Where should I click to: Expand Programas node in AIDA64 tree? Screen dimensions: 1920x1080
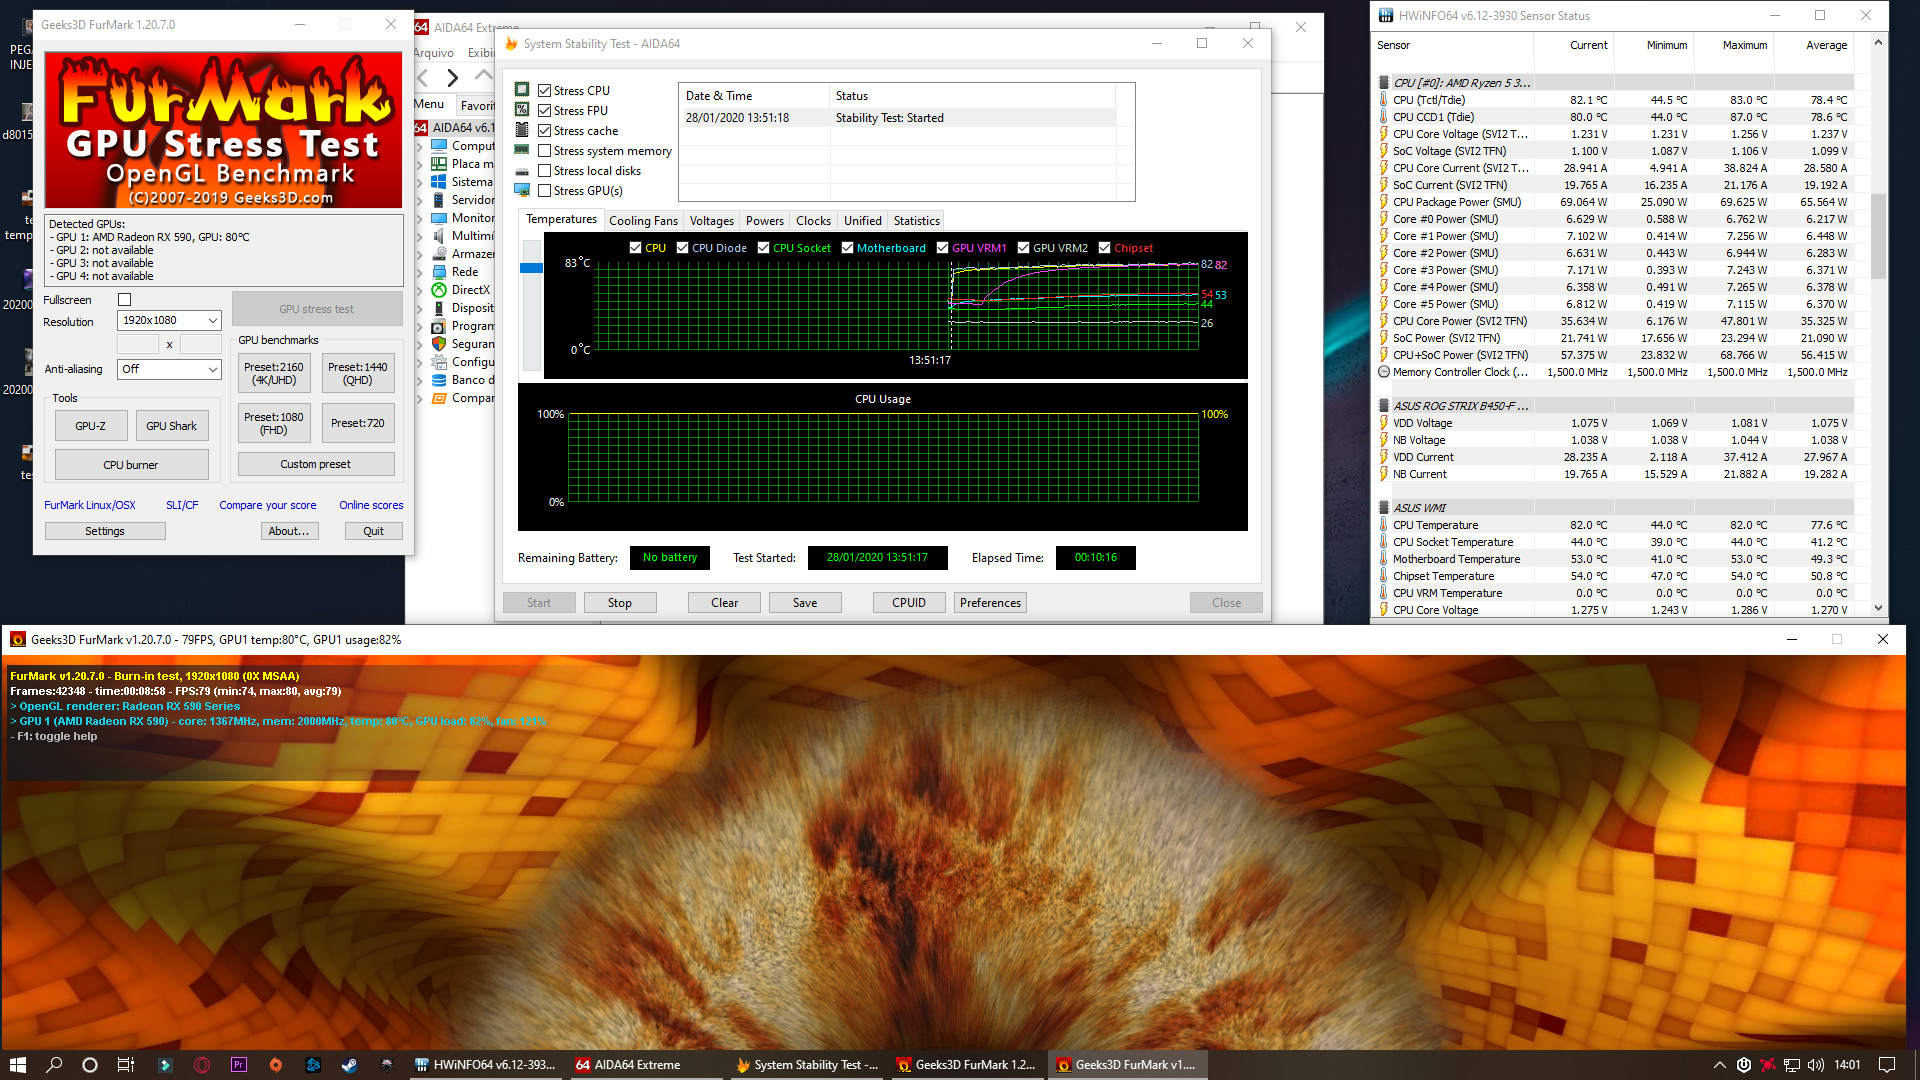419,326
